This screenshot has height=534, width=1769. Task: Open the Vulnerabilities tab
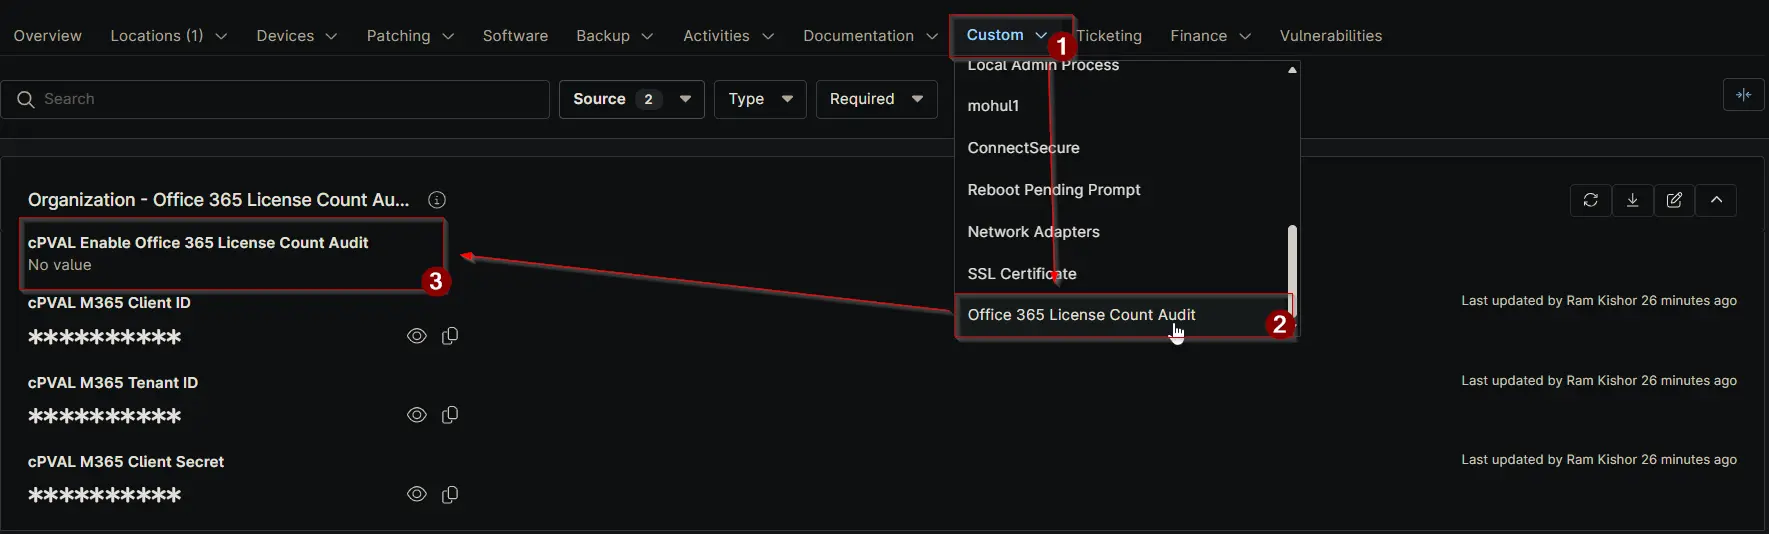1330,36
